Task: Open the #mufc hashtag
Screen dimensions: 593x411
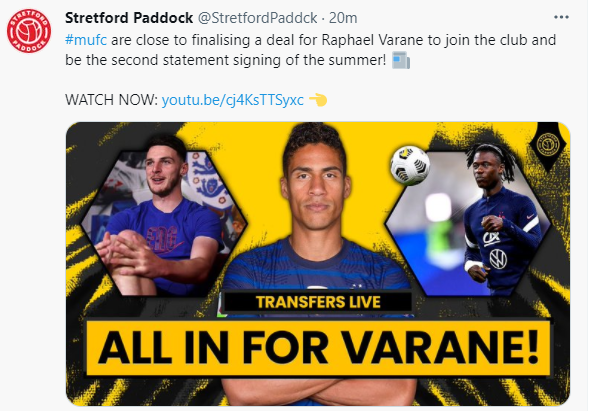Action: tap(86, 40)
